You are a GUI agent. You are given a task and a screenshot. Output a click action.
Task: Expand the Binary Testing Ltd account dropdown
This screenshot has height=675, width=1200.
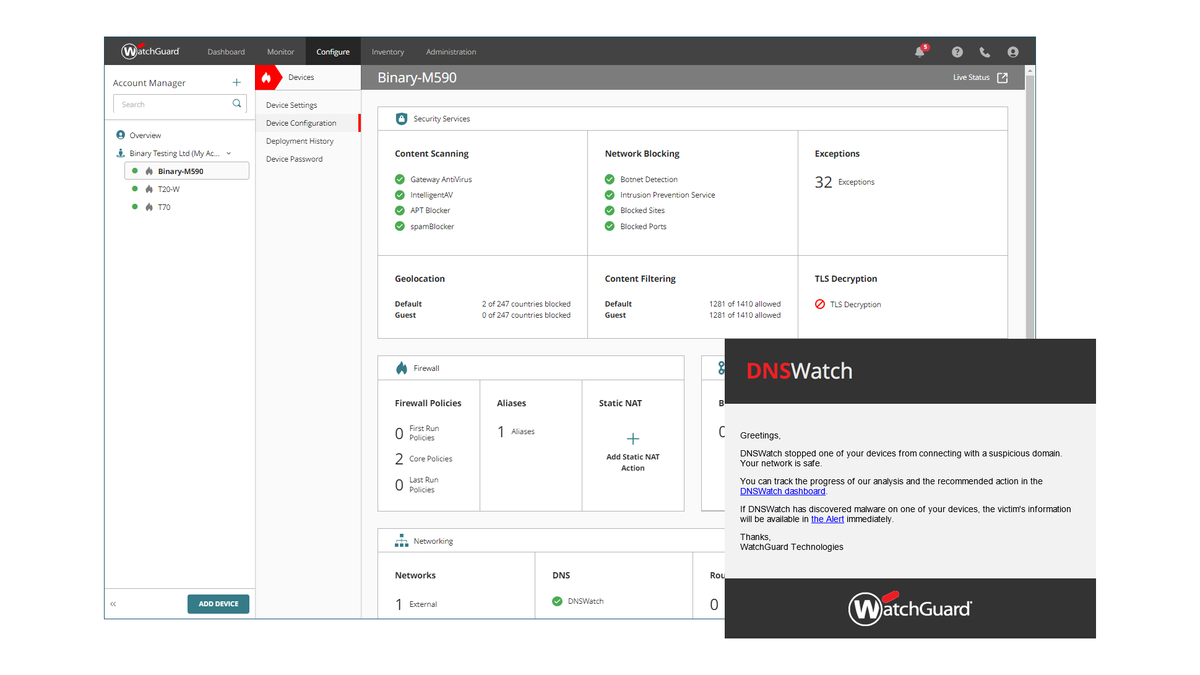click(x=229, y=153)
